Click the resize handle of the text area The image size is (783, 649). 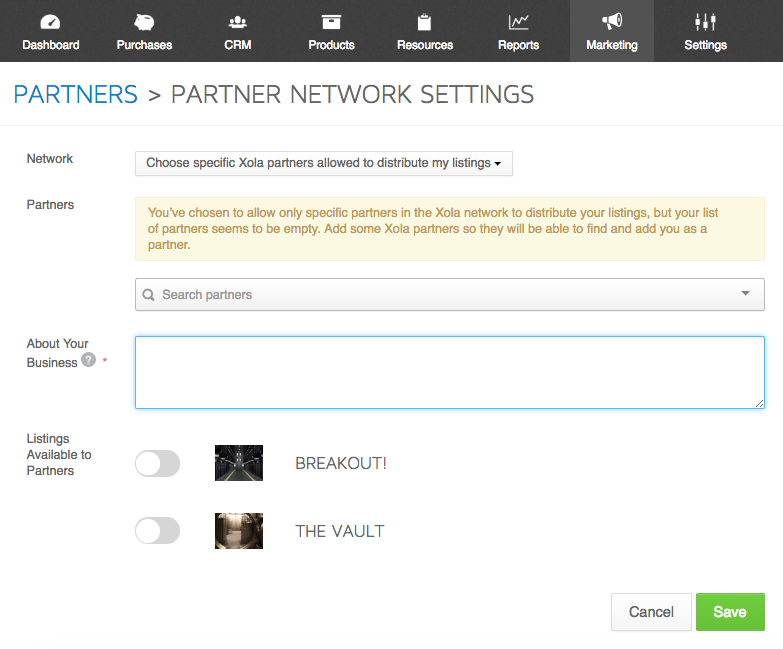pos(760,403)
